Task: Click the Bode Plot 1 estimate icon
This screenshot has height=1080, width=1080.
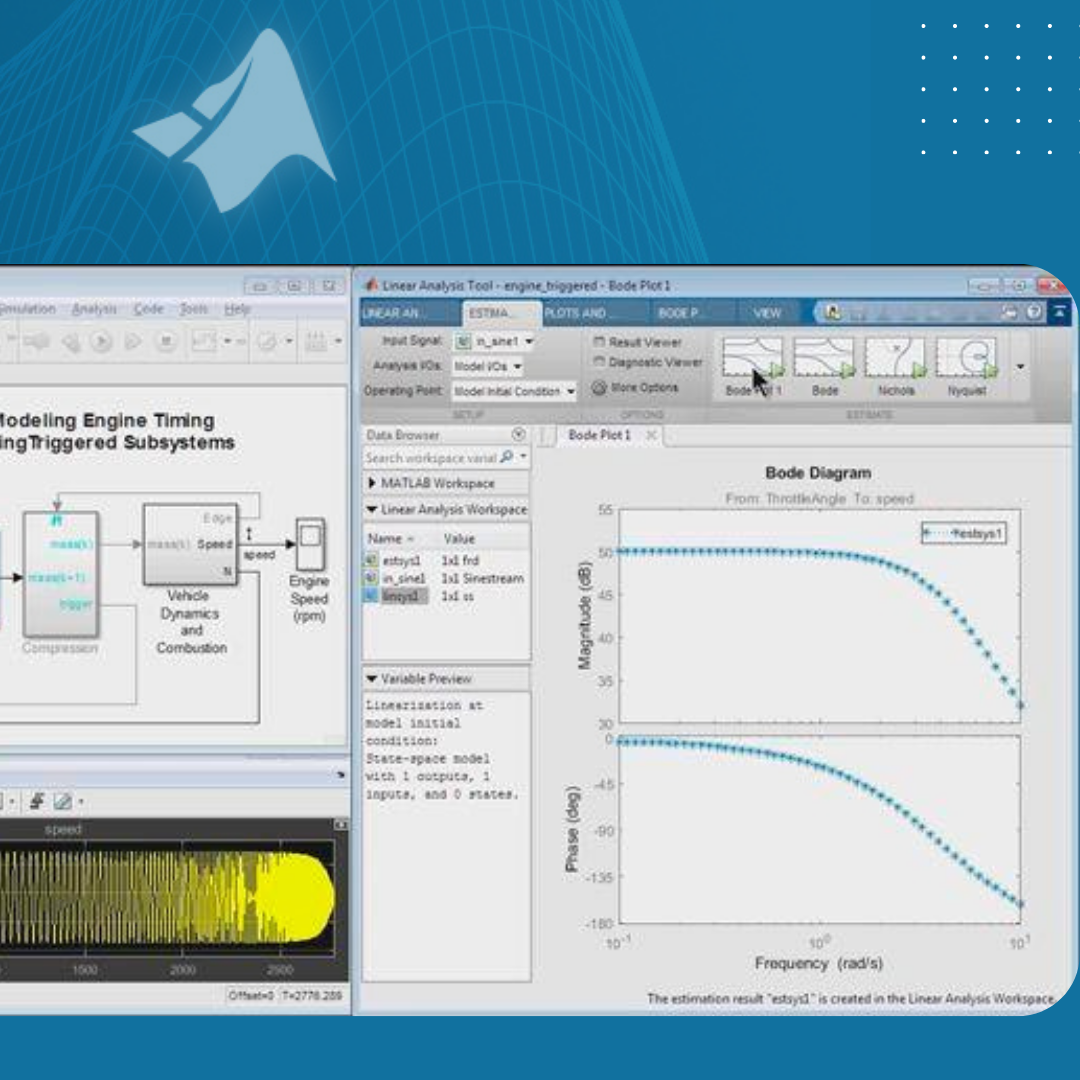Action: 752,359
